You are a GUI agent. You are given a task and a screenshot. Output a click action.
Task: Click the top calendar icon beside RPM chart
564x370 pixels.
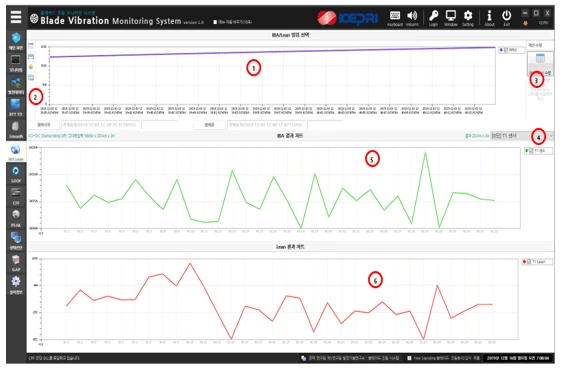click(31, 46)
